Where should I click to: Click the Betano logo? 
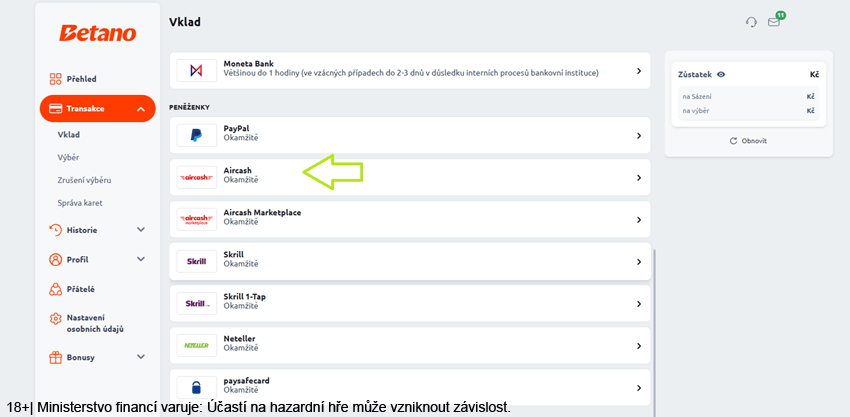point(98,34)
